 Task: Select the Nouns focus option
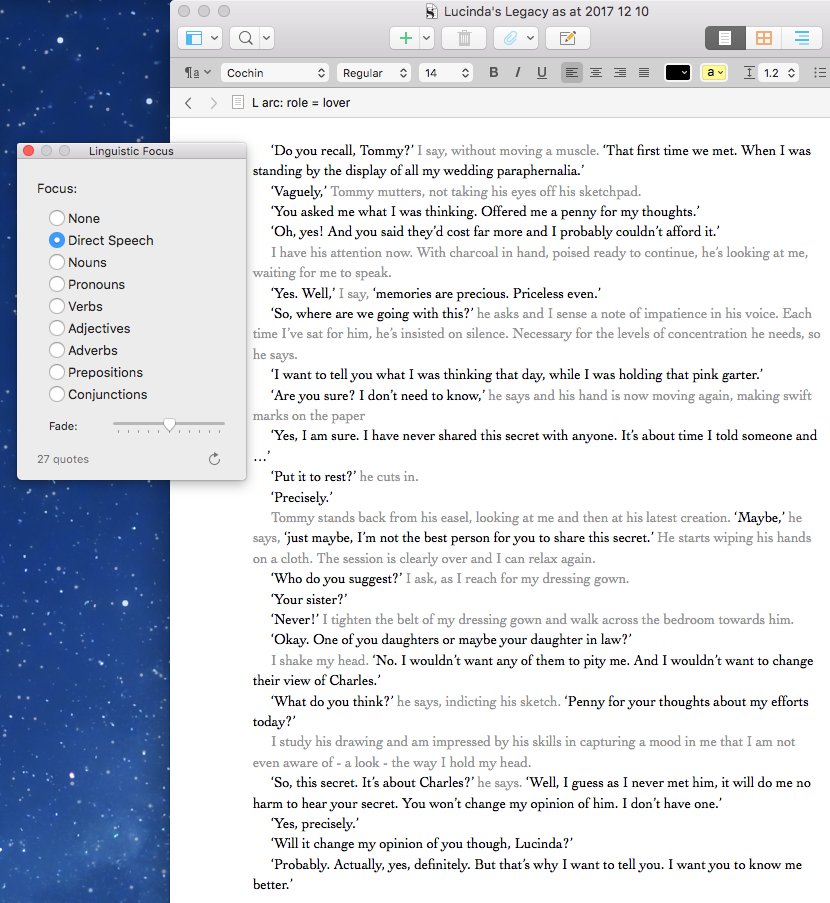click(56, 262)
